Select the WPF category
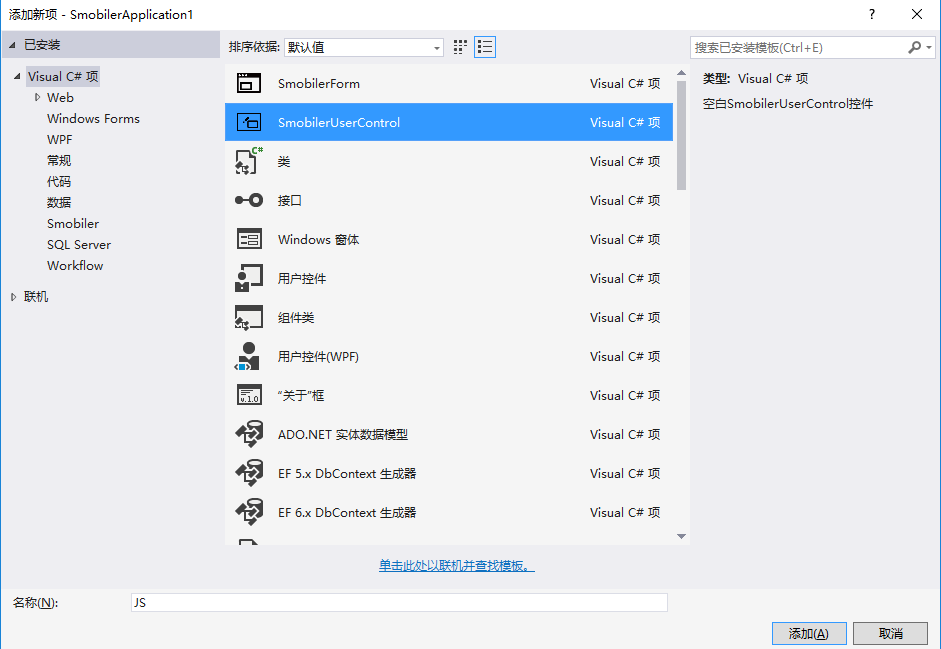 [x=59, y=139]
